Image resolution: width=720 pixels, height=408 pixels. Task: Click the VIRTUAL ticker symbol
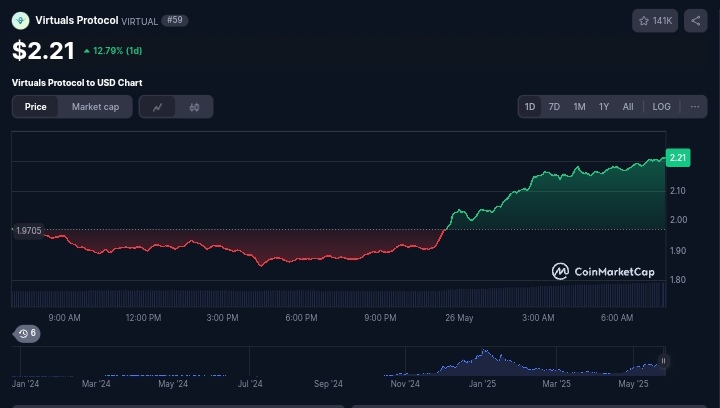(x=140, y=22)
